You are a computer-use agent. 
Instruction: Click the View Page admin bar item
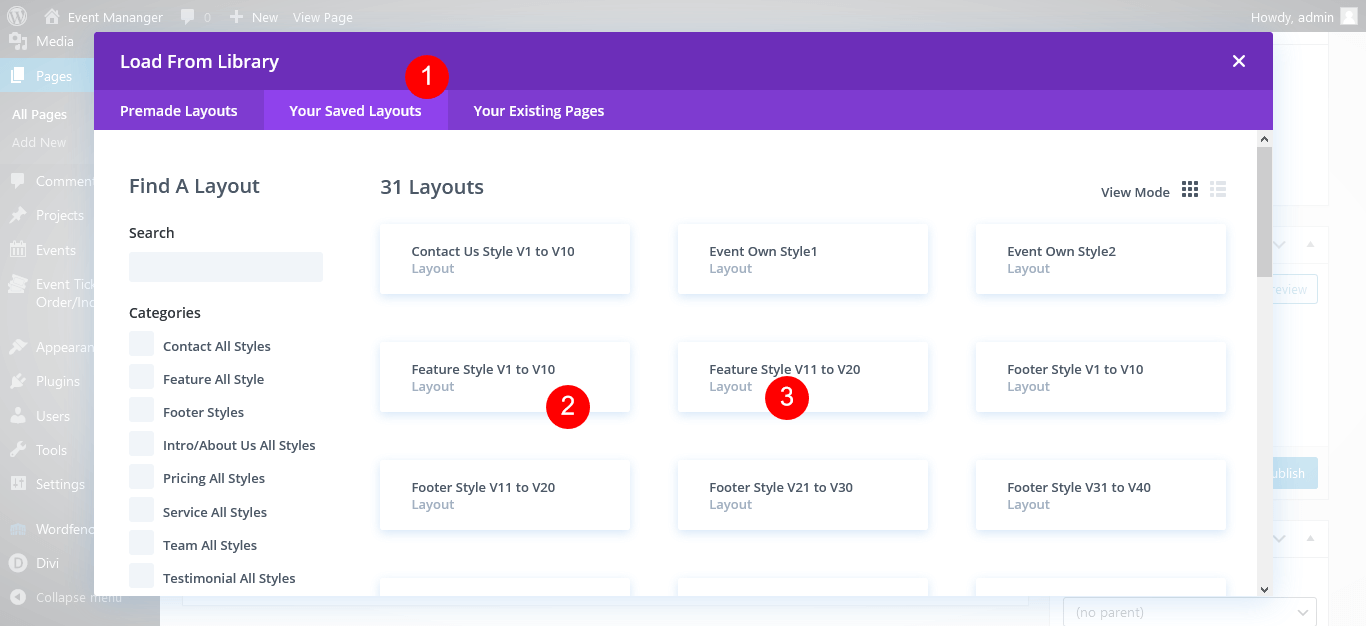(323, 17)
